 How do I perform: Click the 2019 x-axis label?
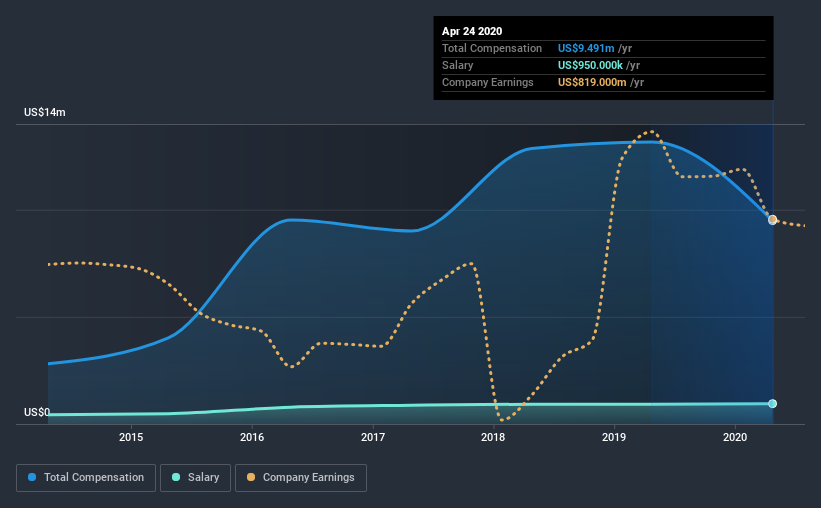(614, 437)
